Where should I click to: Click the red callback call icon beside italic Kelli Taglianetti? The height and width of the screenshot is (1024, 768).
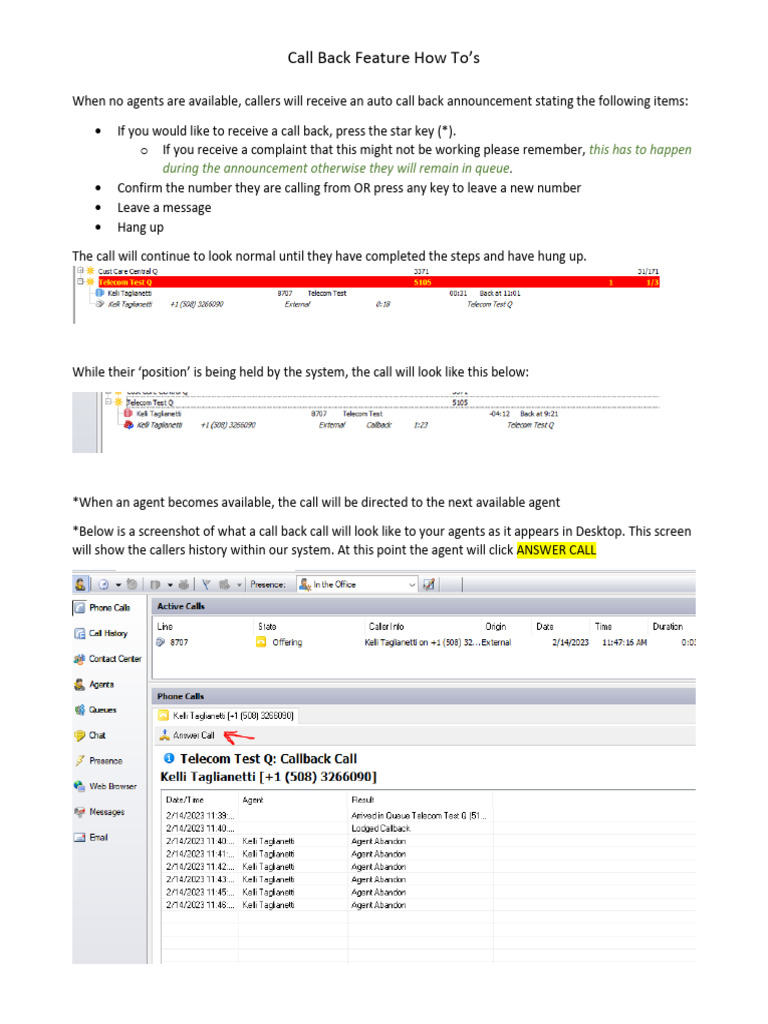129,424
